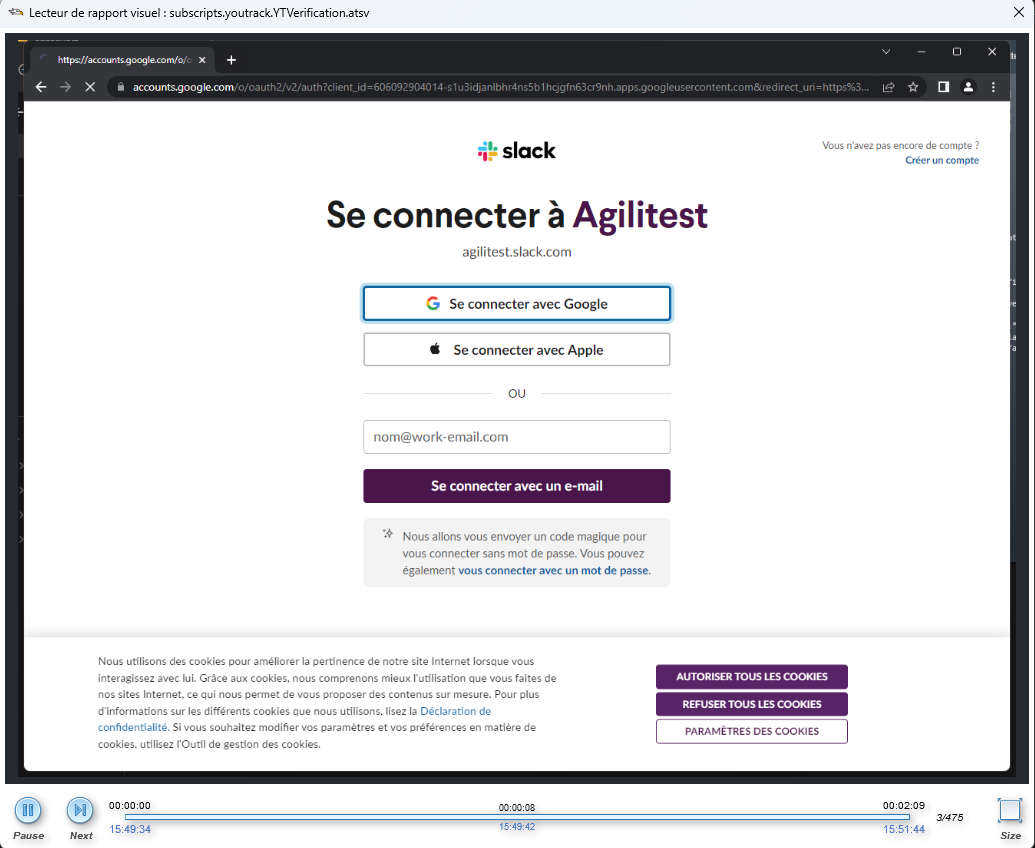Click the 00:00:08 timeline marker
Viewport: 1035px width, 848px height.
click(x=517, y=808)
